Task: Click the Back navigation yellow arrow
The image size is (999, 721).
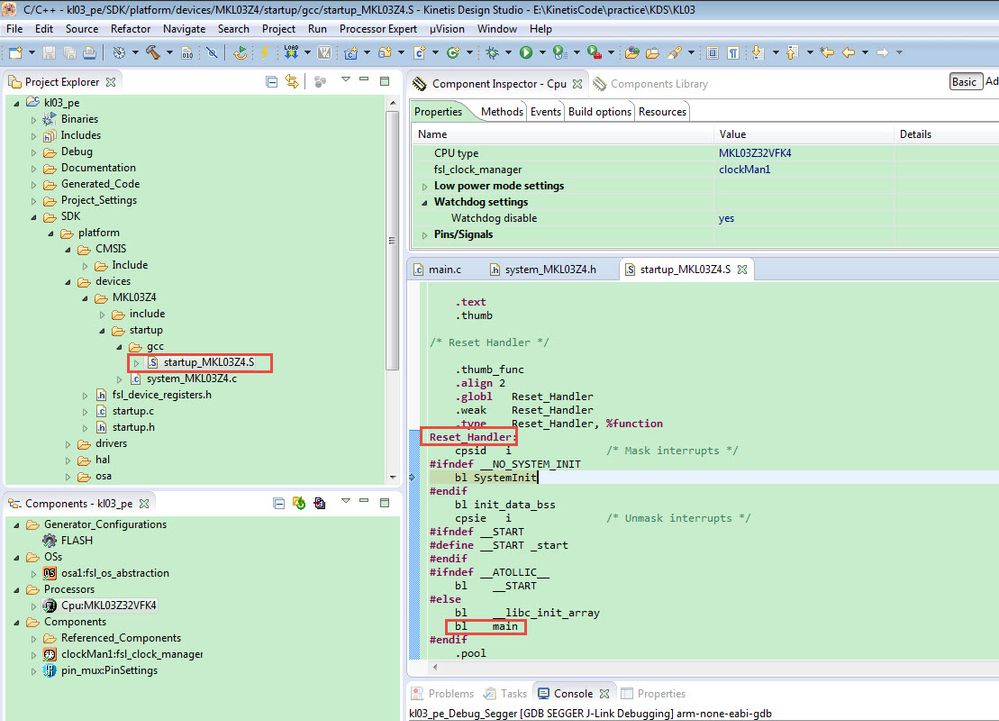Action: click(849, 53)
